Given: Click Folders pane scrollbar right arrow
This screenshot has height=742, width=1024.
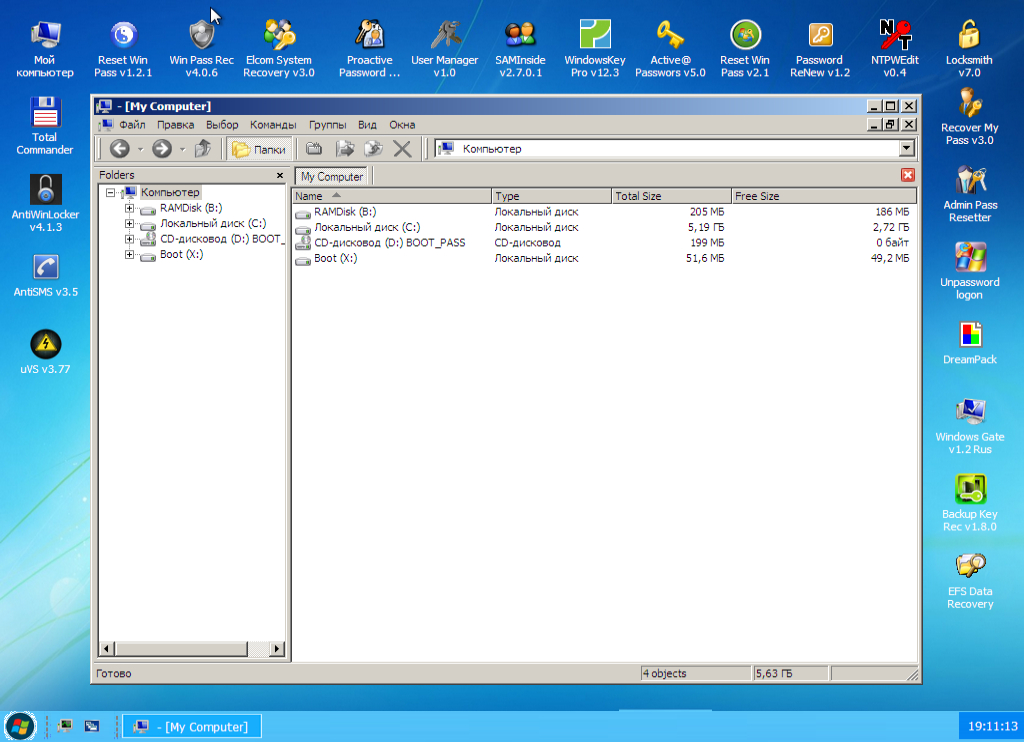Looking at the screenshot, I should (x=278, y=649).
